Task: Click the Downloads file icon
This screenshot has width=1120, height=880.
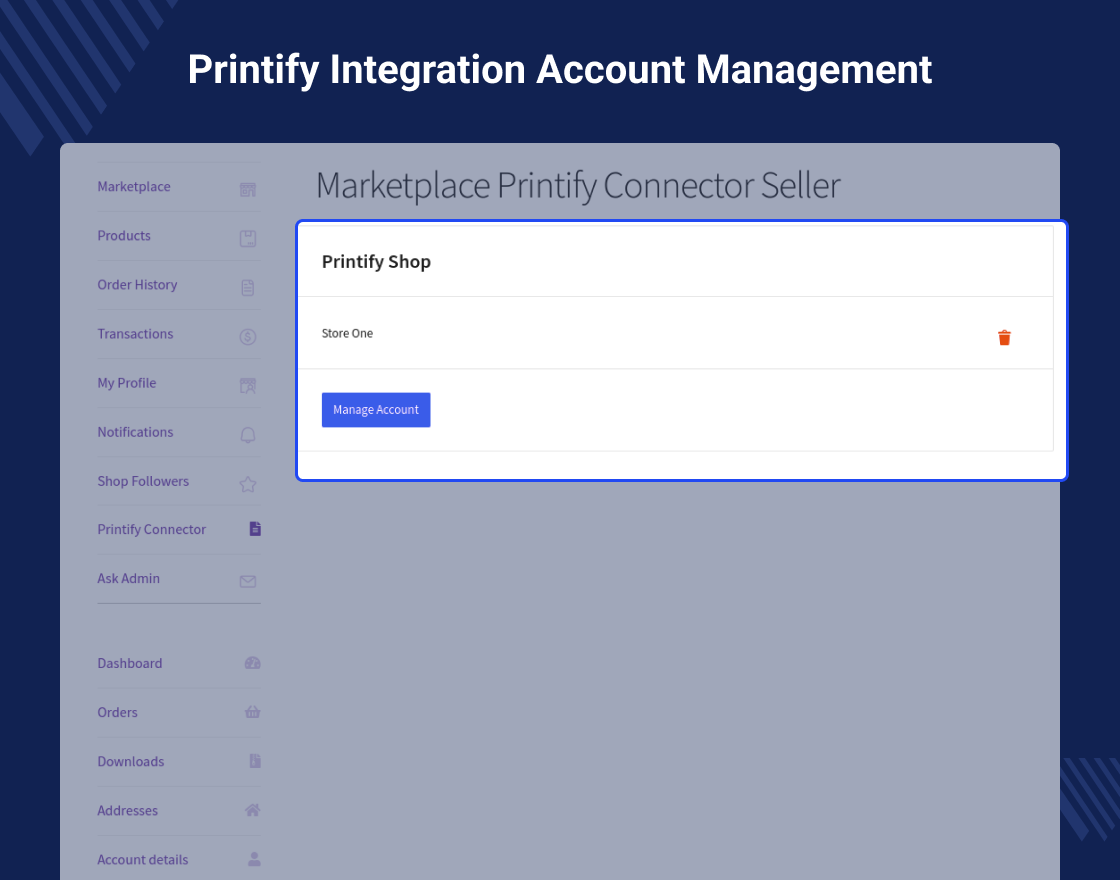Action: tap(255, 761)
